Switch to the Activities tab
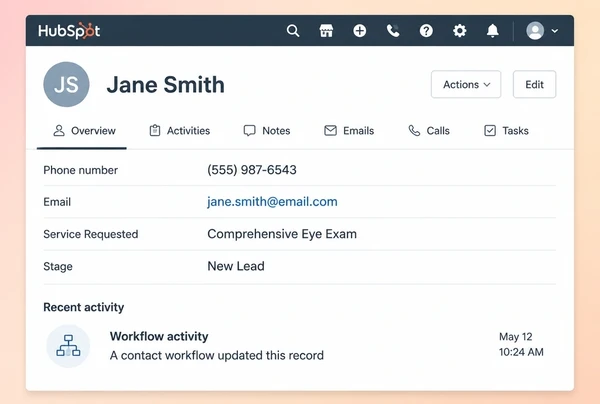The width and height of the screenshot is (600, 404). 179,131
